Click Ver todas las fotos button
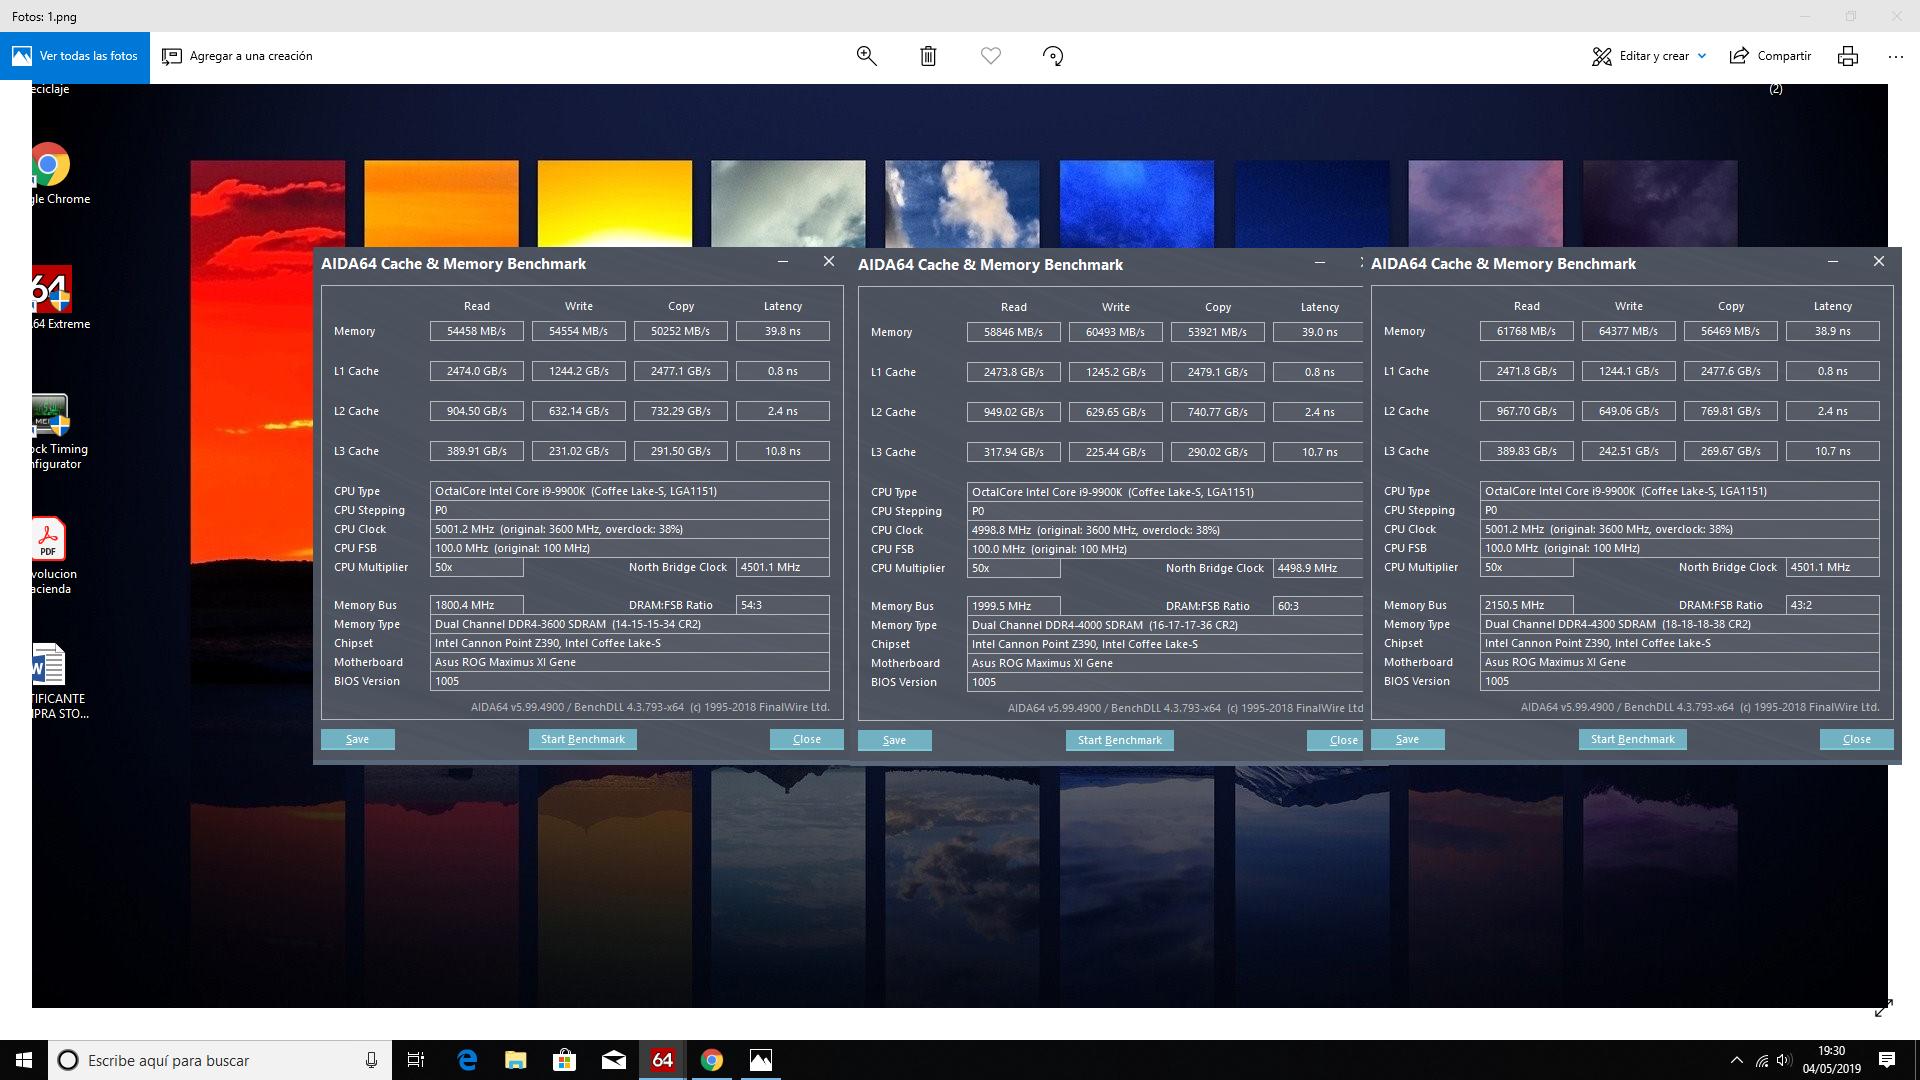This screenshot has width=1920, height=1080. [x=75, y=56]
